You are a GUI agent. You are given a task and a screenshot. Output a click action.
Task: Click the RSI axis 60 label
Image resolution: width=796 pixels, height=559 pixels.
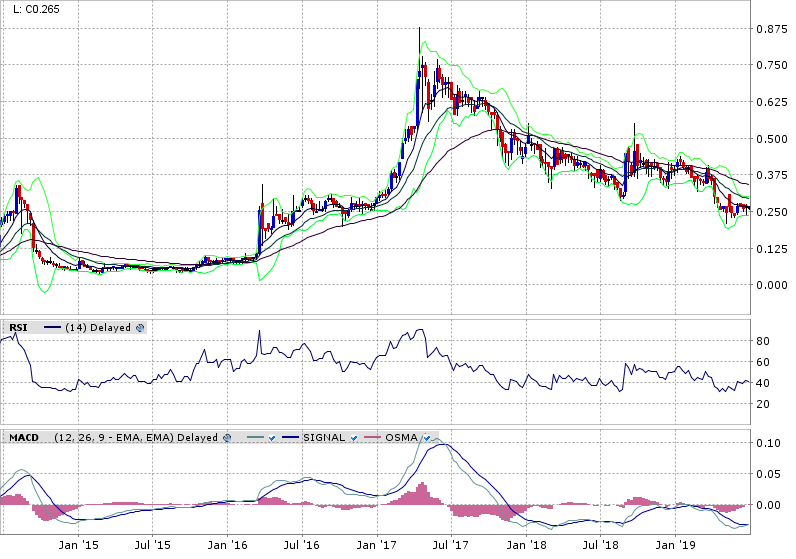tap(762, 362)
